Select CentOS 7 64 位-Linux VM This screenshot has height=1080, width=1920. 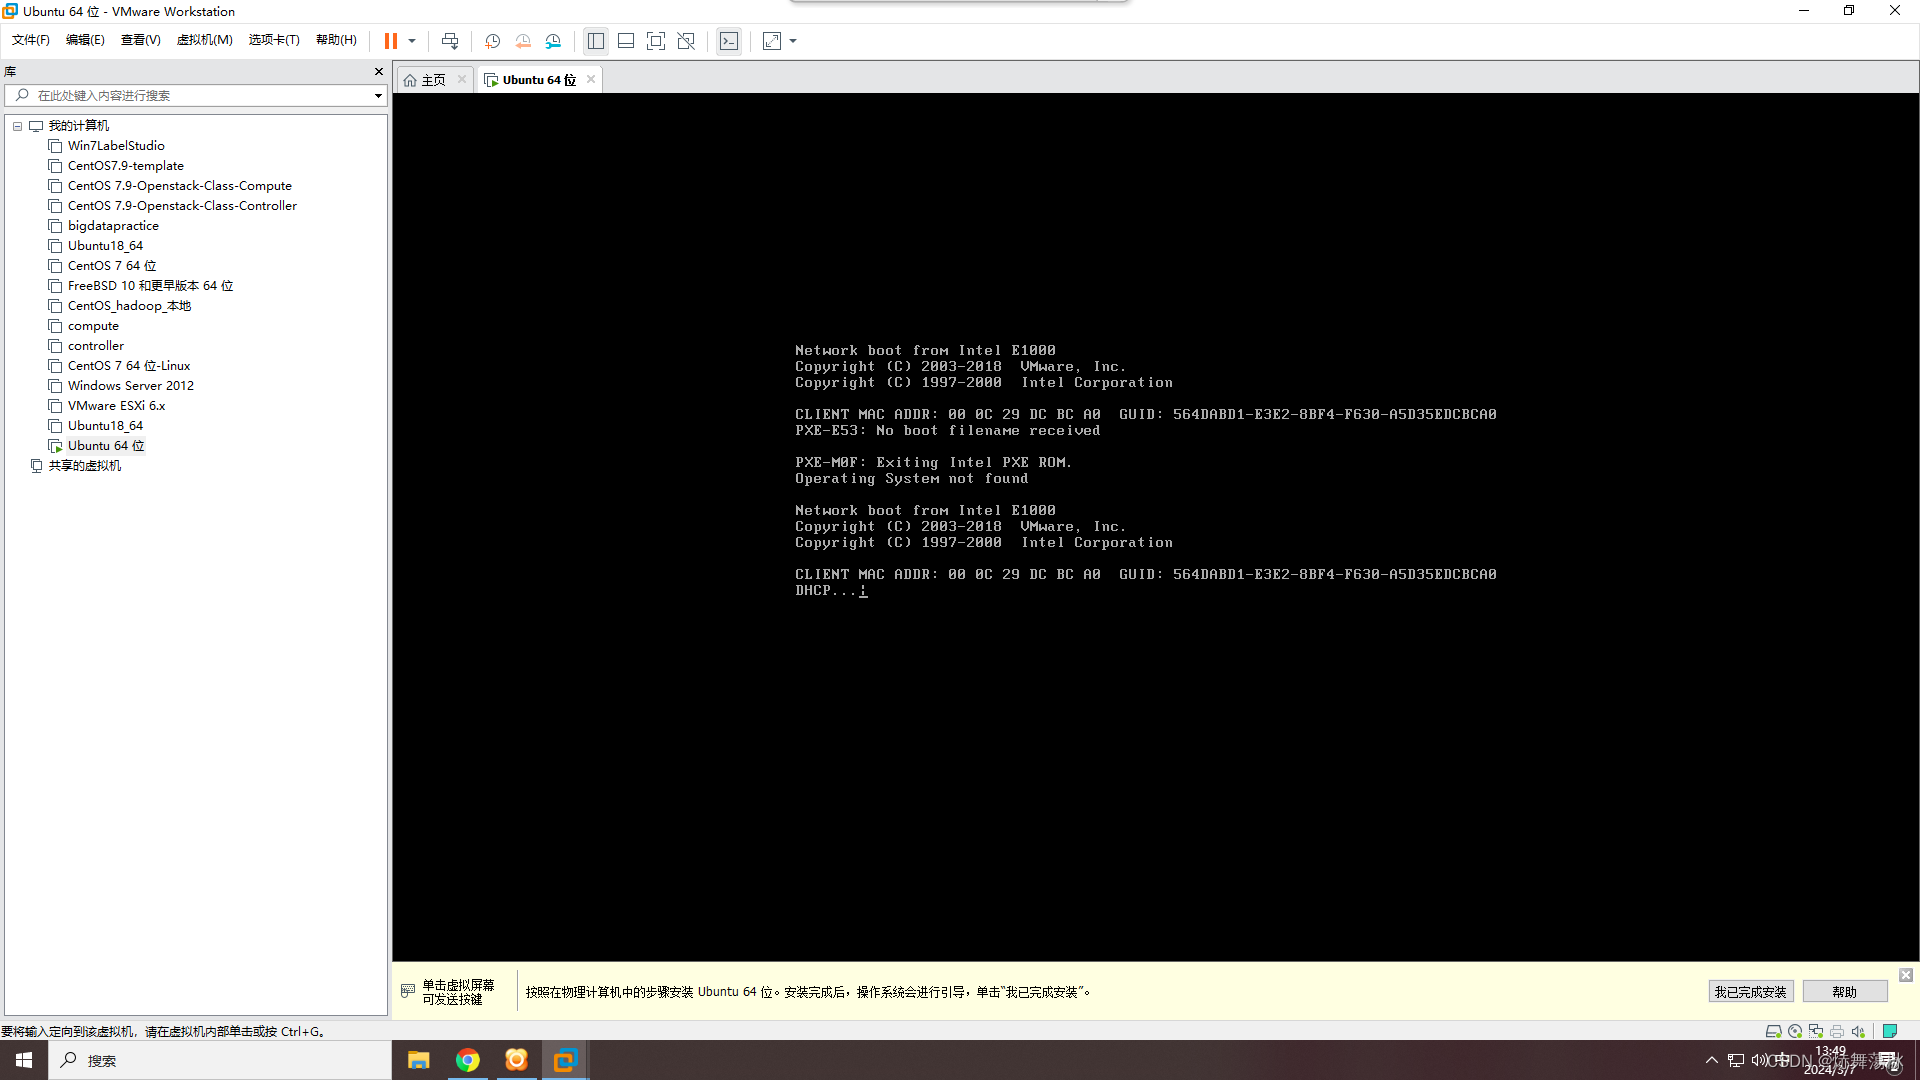pos(129,366)
